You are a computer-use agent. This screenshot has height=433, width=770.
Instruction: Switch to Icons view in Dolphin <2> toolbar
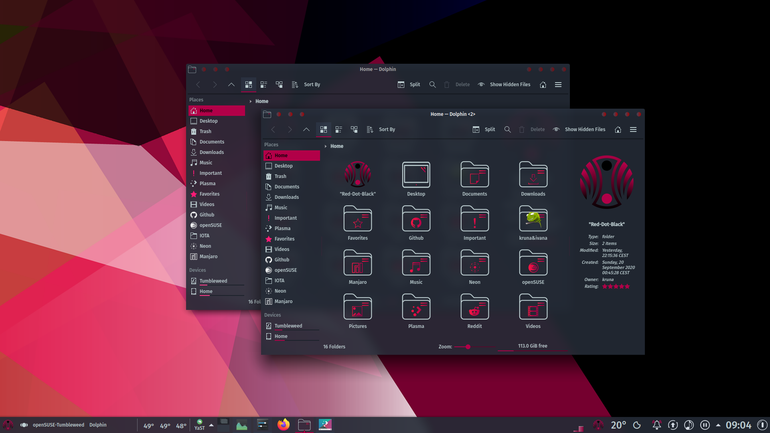coord(323,130)
